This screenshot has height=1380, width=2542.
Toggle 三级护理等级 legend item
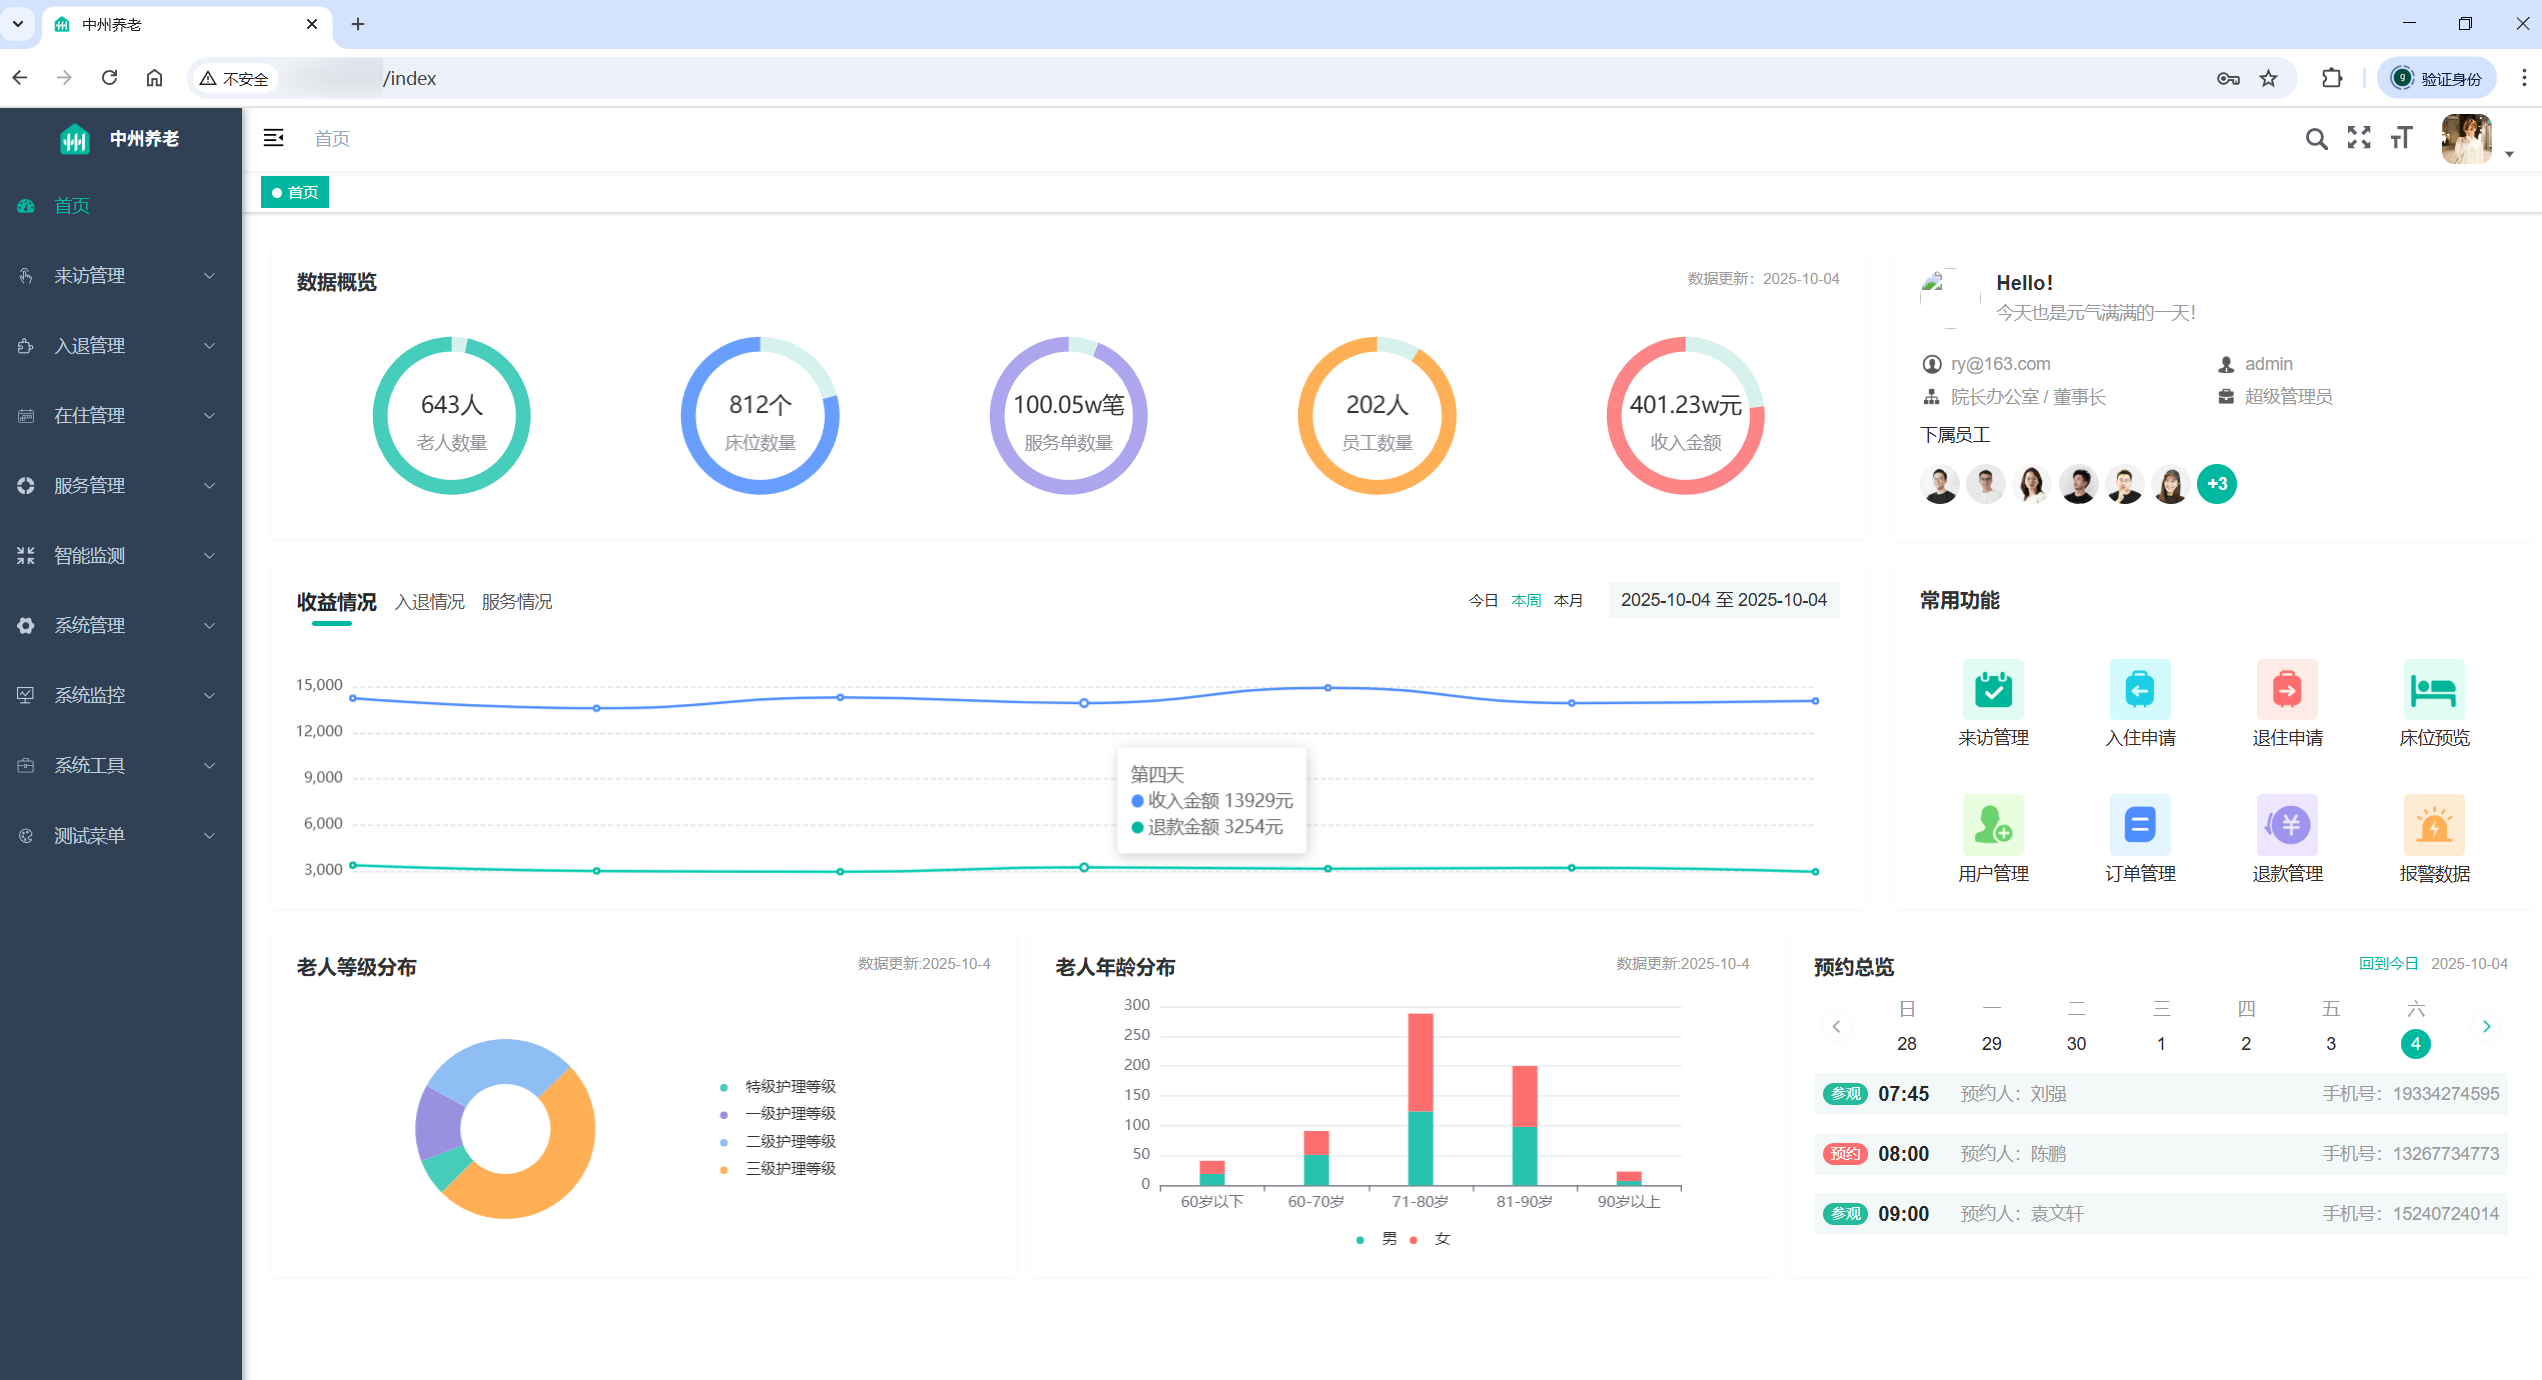[x=789, y=1168]
